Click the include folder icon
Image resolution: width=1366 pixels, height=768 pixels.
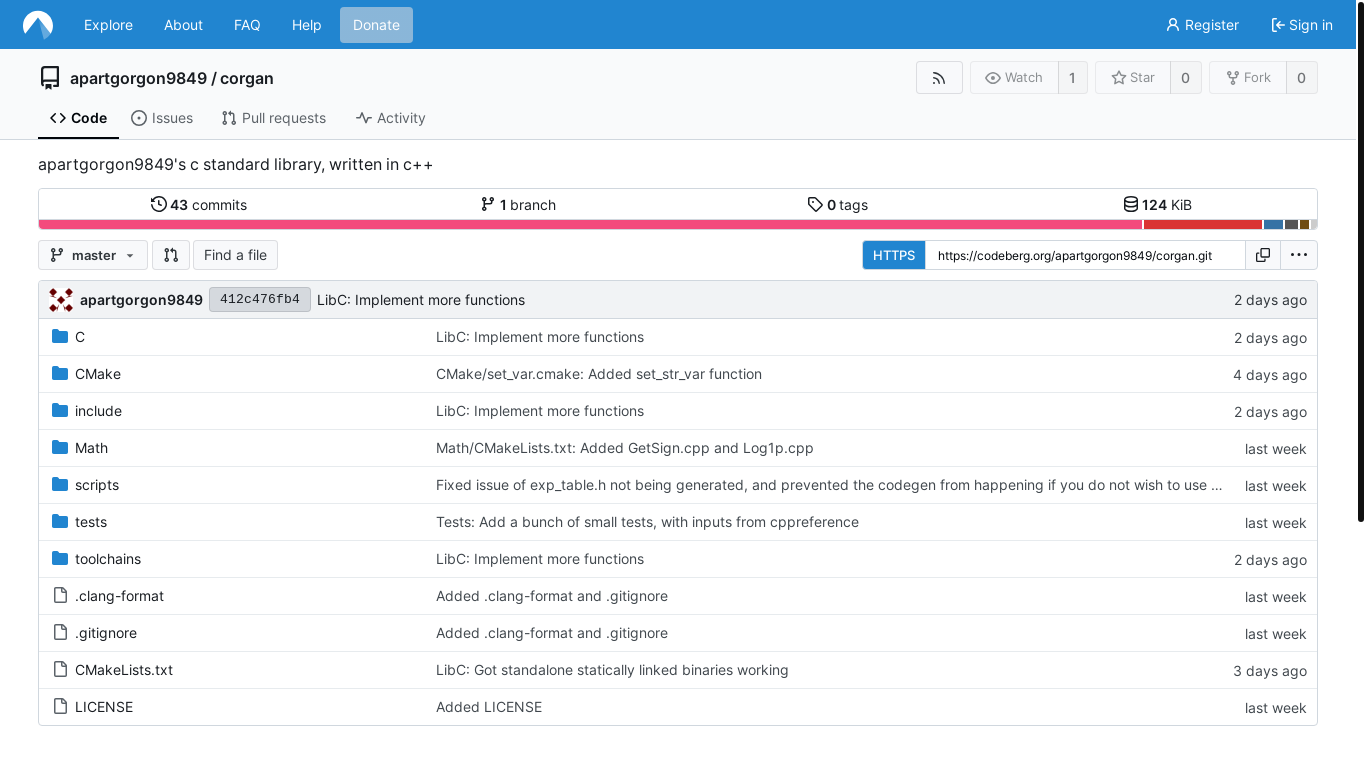60,411
